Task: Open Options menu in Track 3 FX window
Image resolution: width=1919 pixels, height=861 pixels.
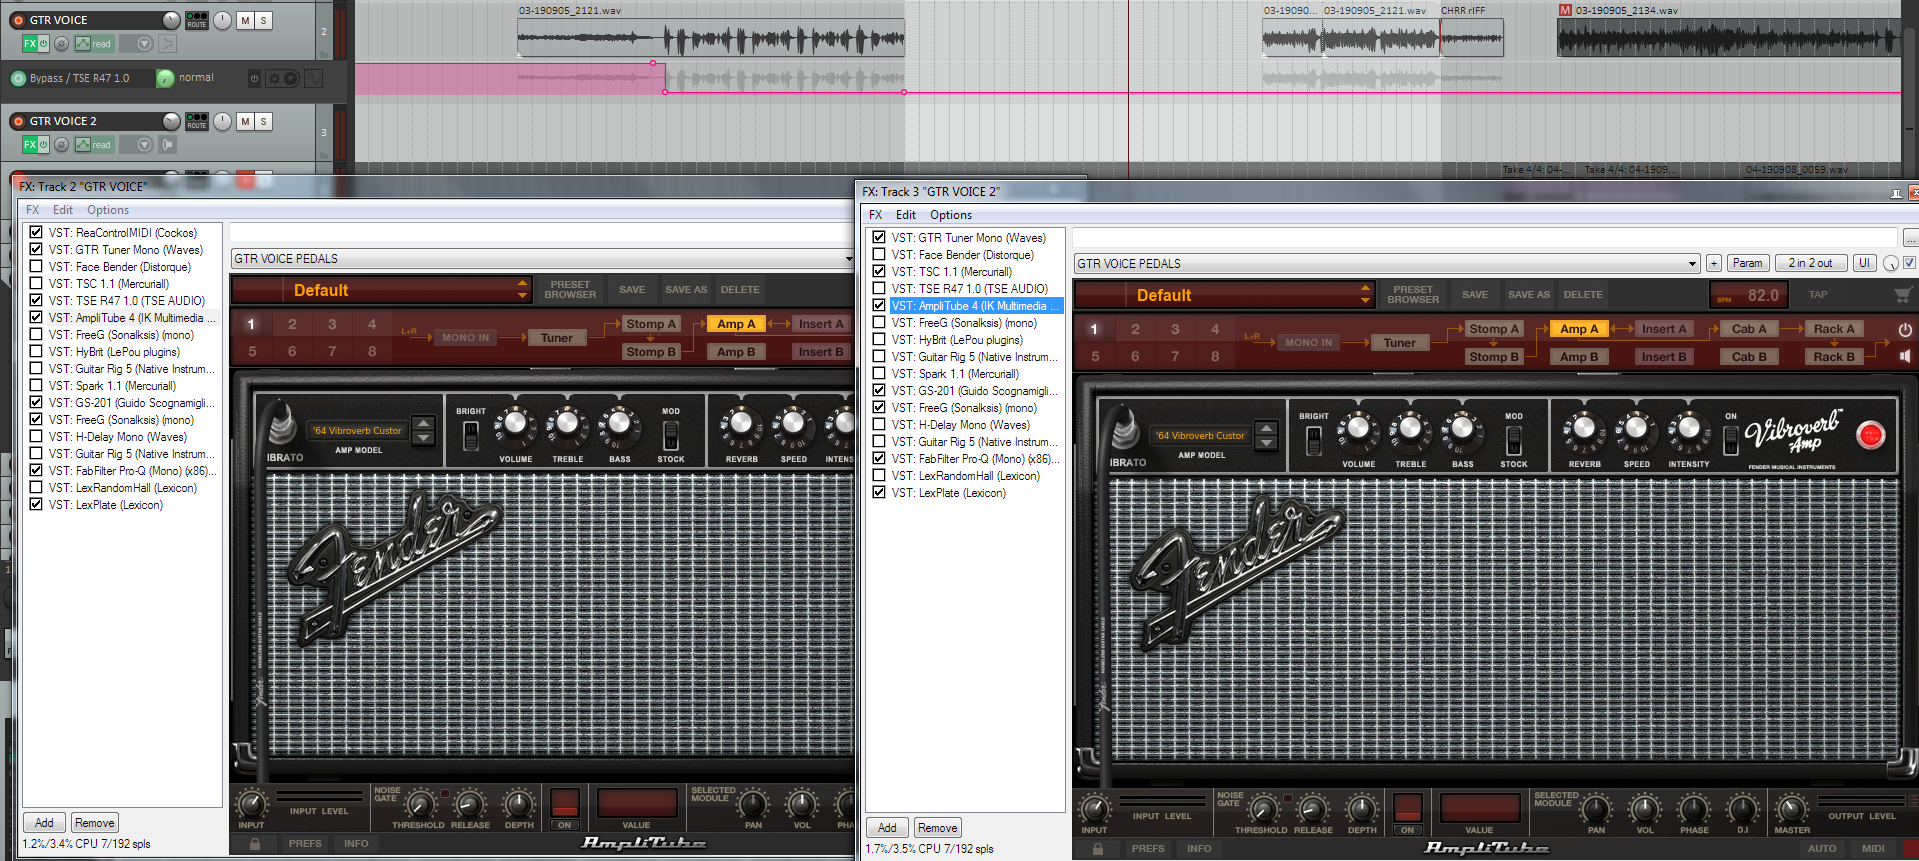Action: 951,215
